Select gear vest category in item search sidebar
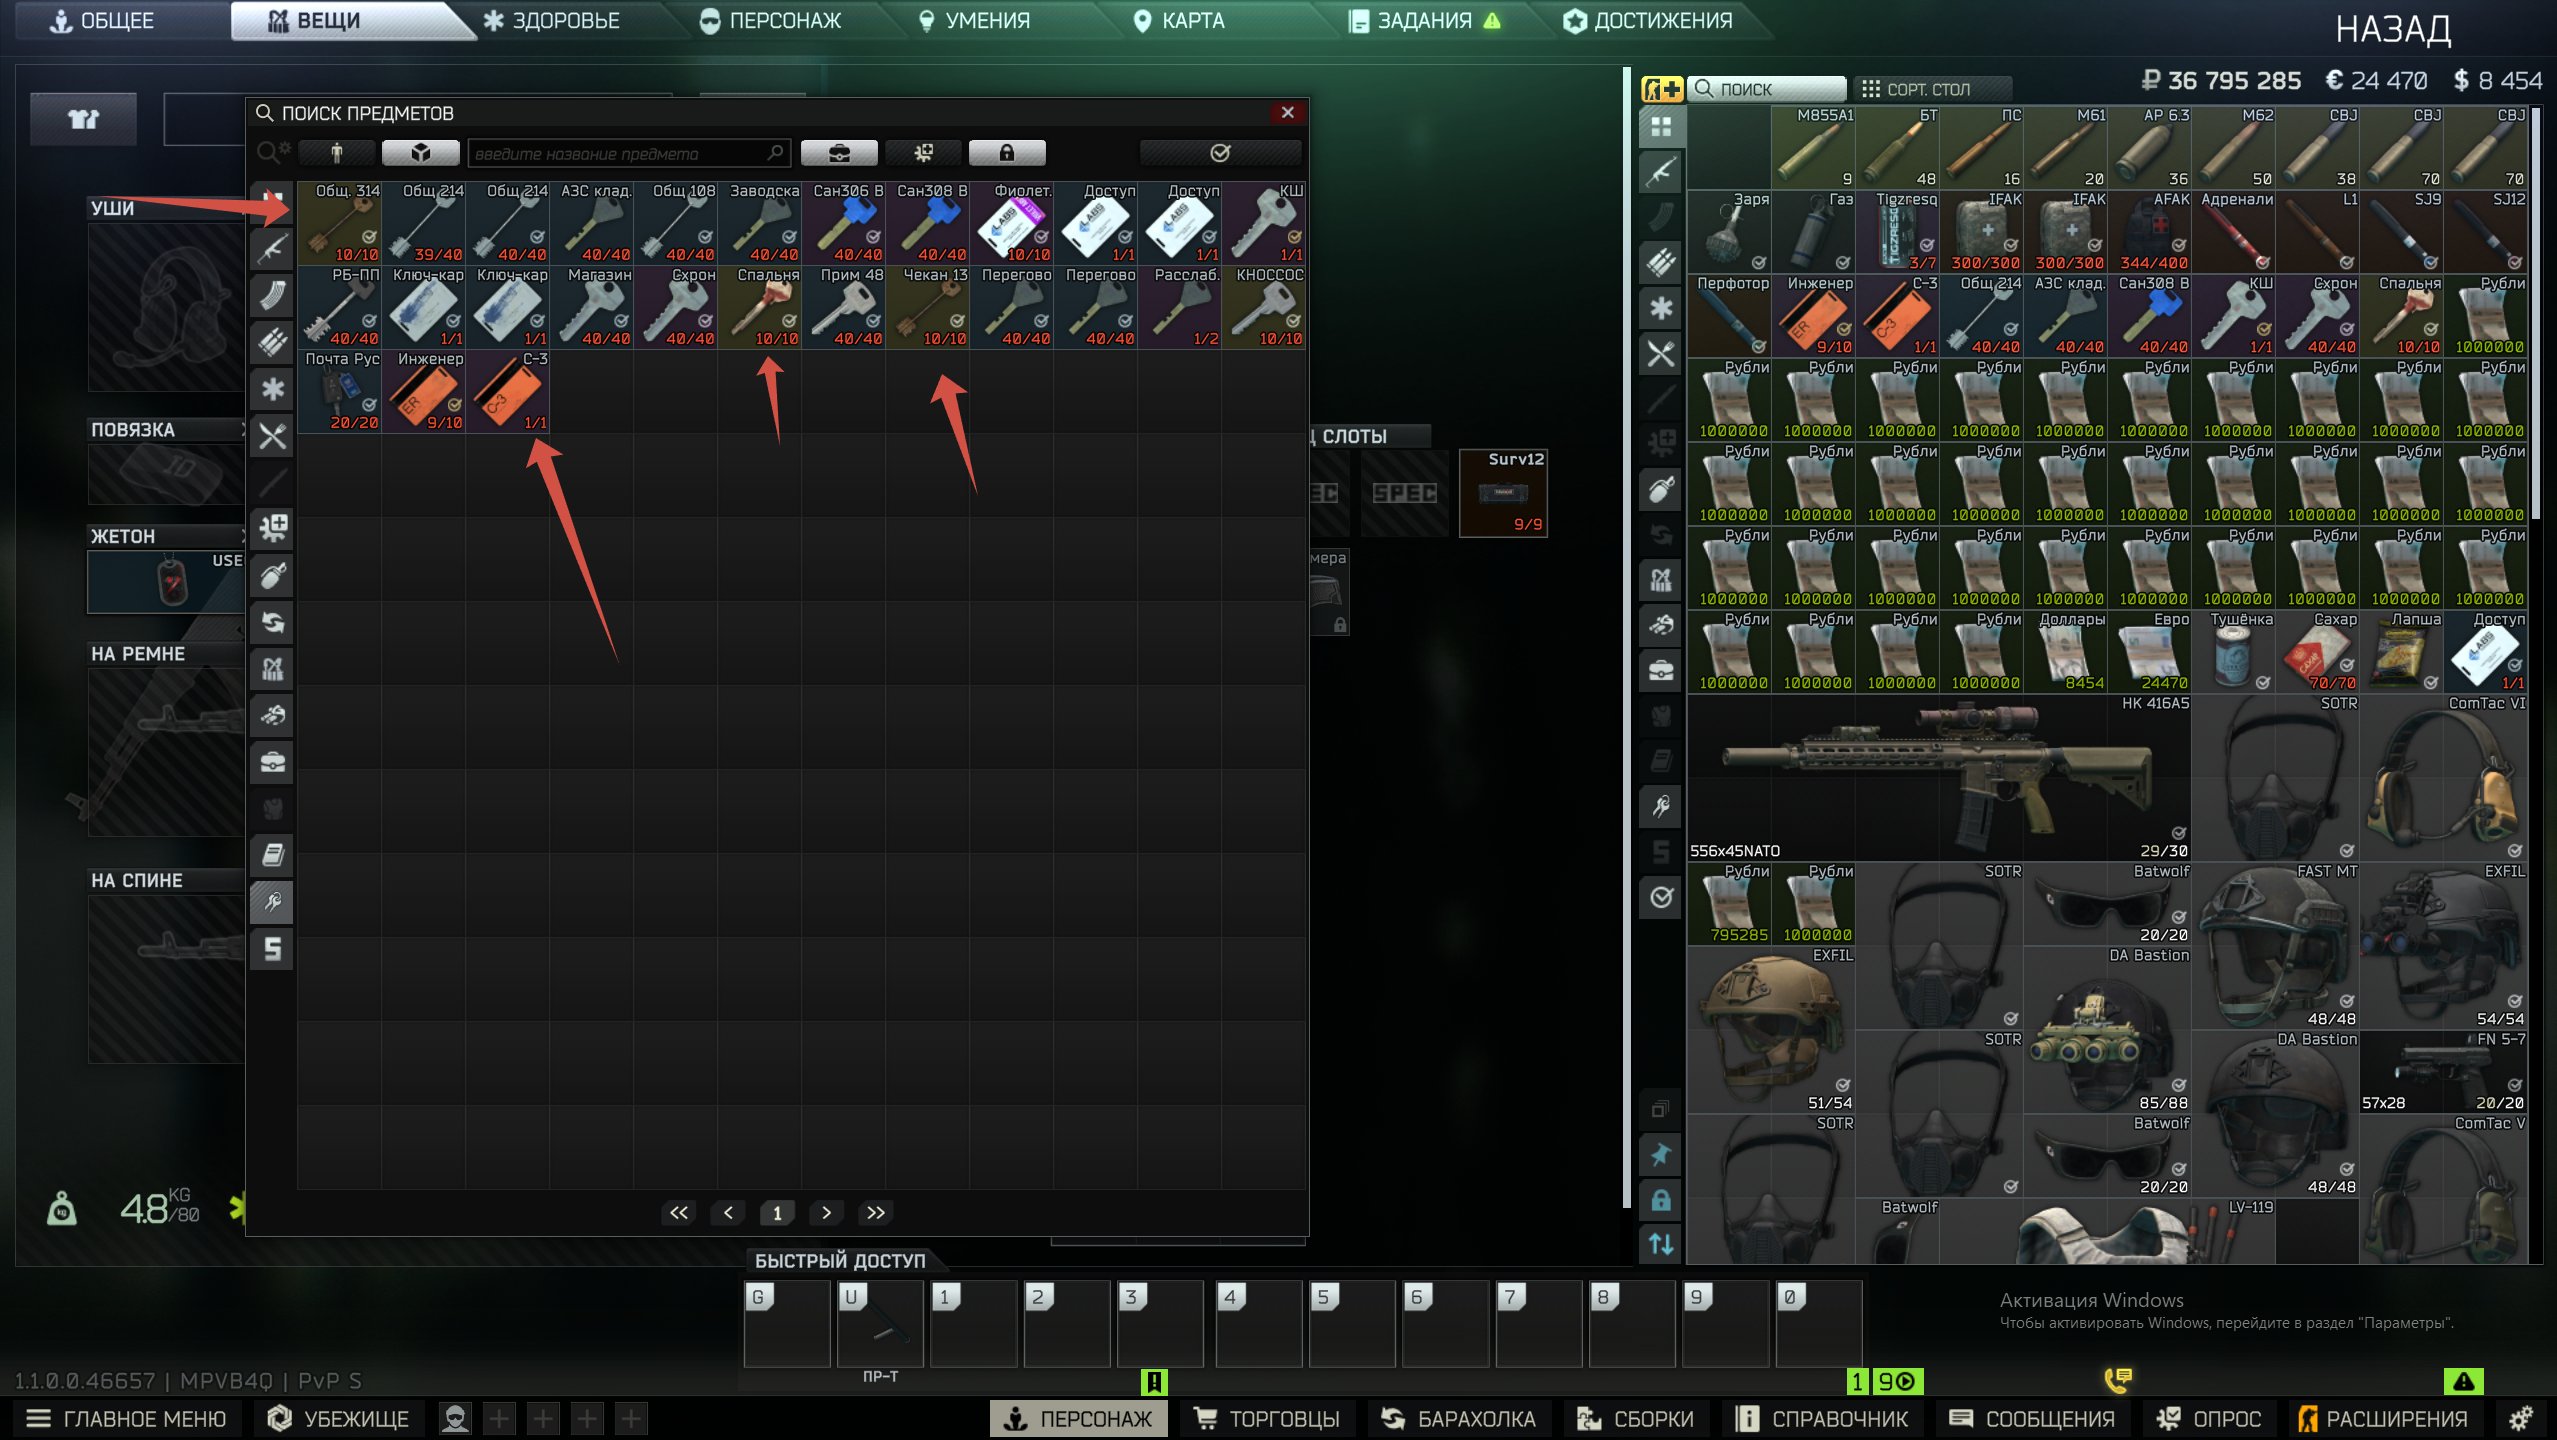 pyautogui.click(x=273, y=669)
